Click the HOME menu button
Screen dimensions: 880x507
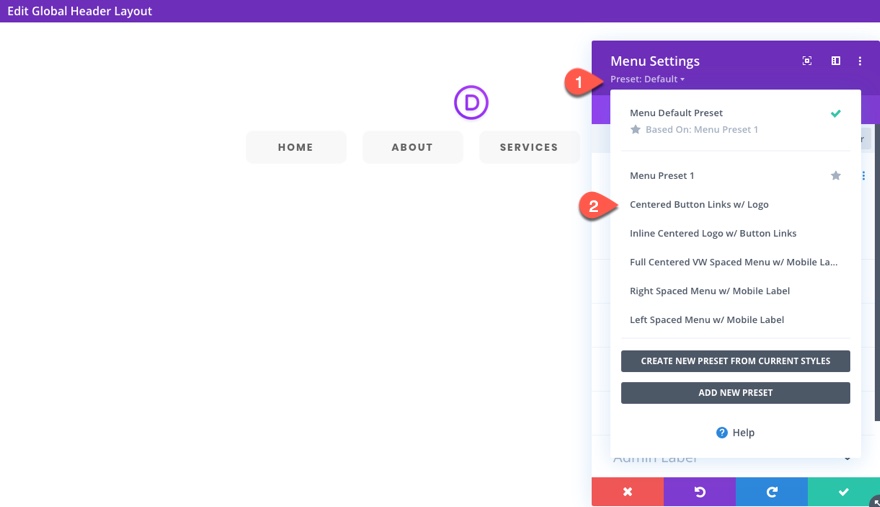pos(296,147)
